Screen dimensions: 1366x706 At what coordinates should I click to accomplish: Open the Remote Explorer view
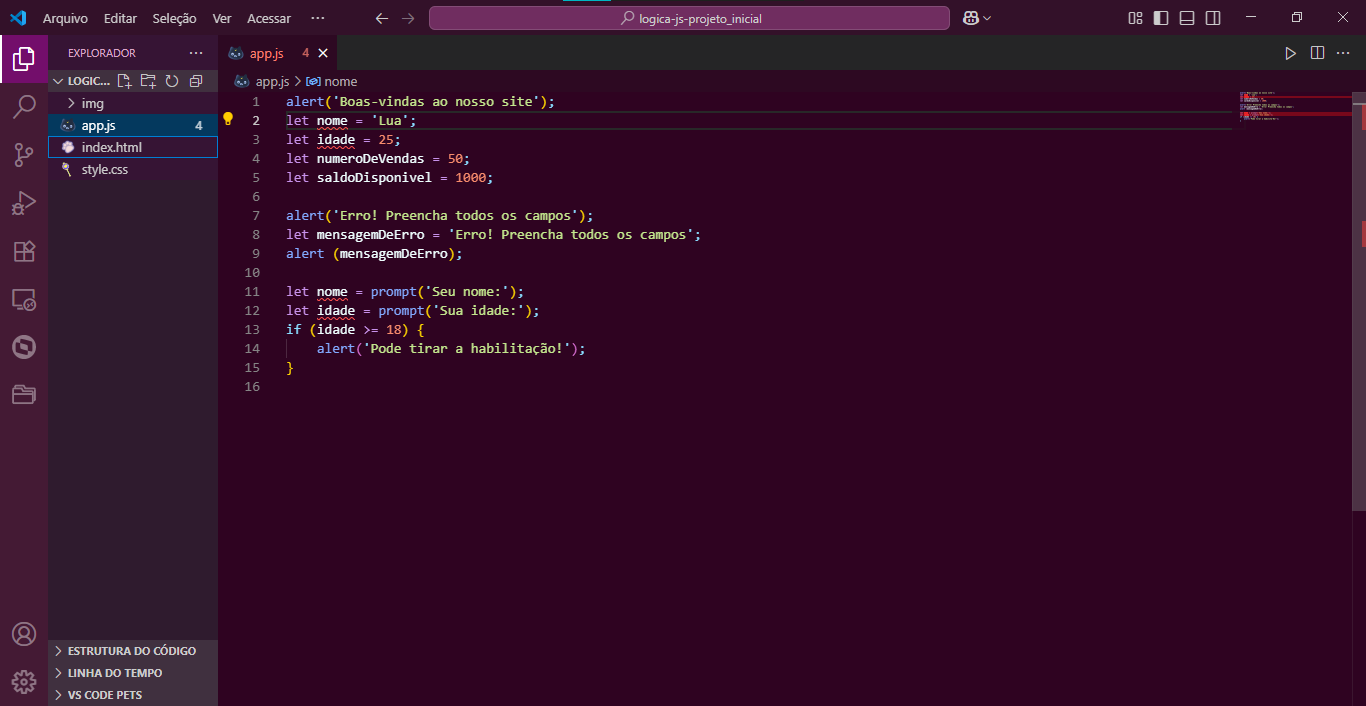tap(24, 299)
